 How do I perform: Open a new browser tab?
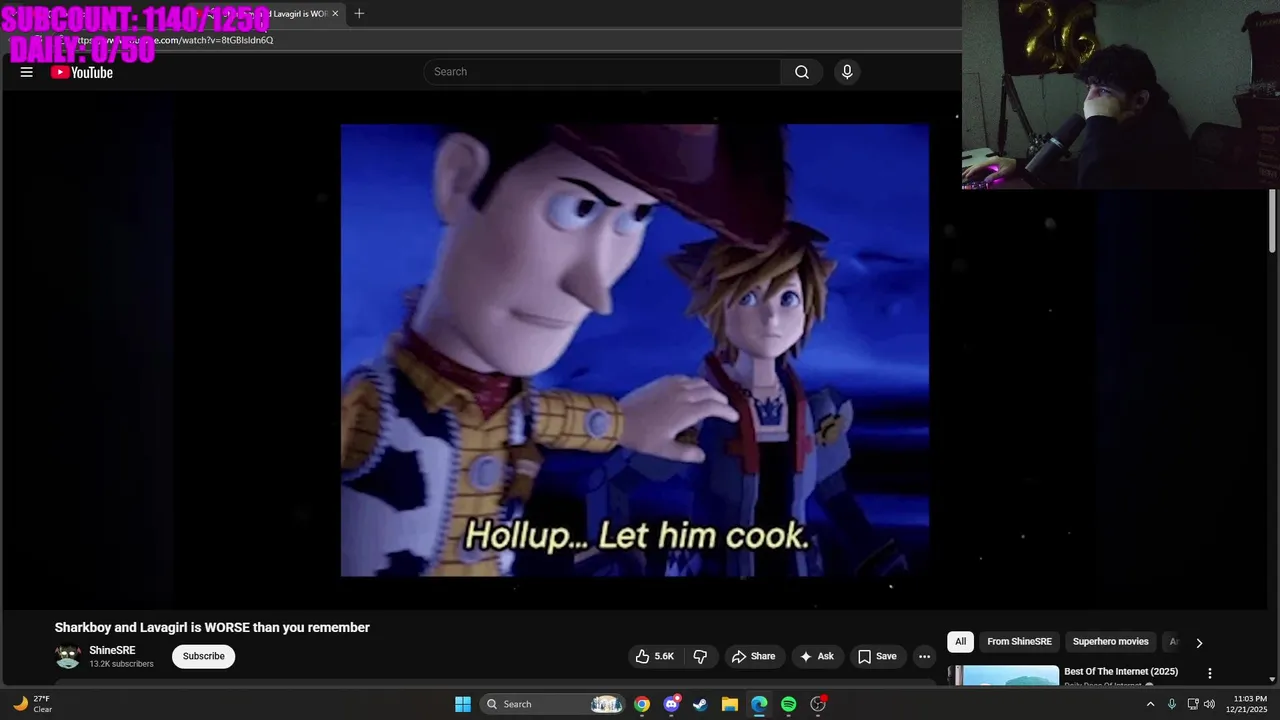[359, 13]
